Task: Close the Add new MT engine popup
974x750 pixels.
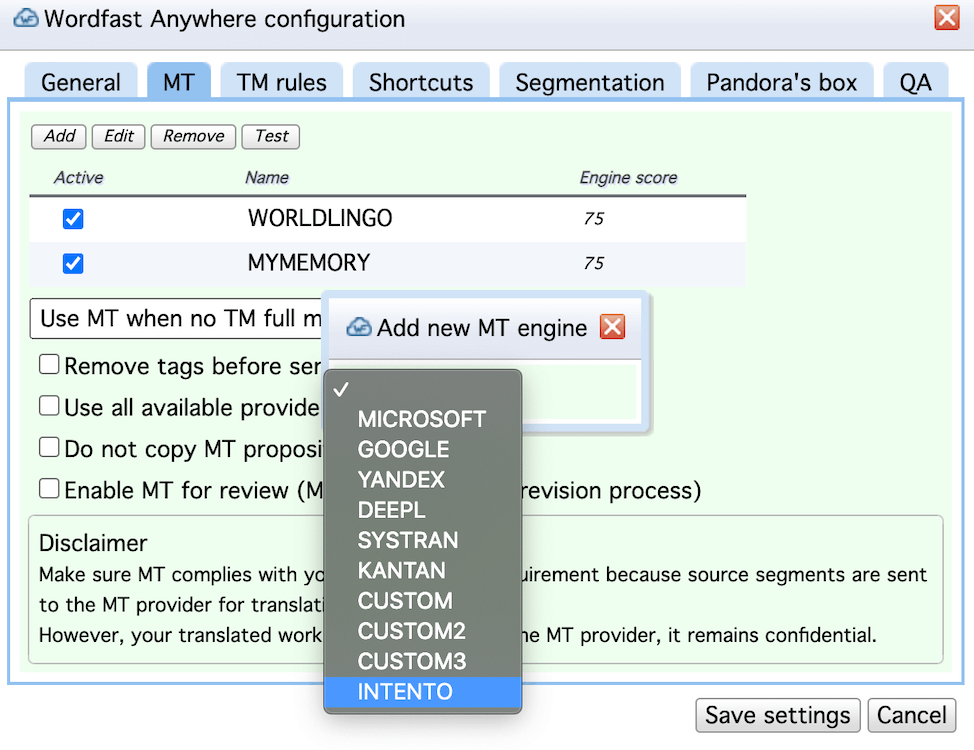Action: tap(612, 326)
